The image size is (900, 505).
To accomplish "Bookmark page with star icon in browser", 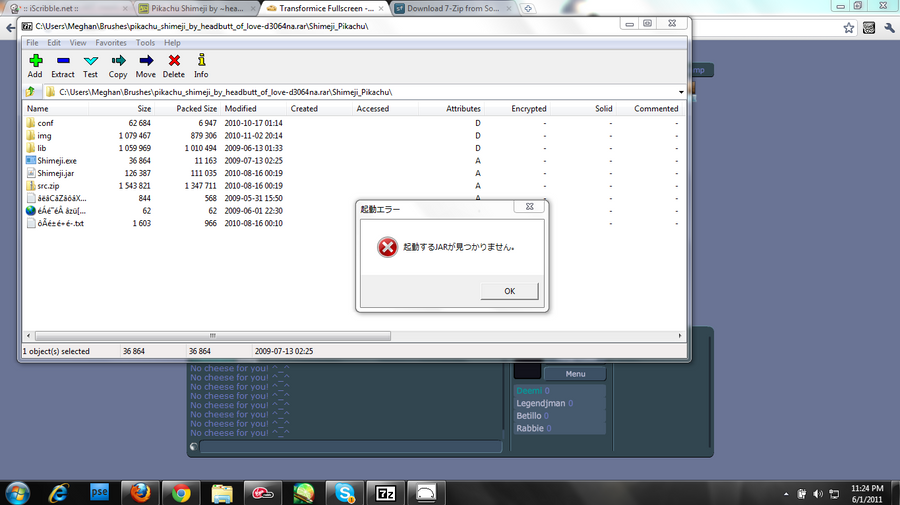I will pos(849,28).
